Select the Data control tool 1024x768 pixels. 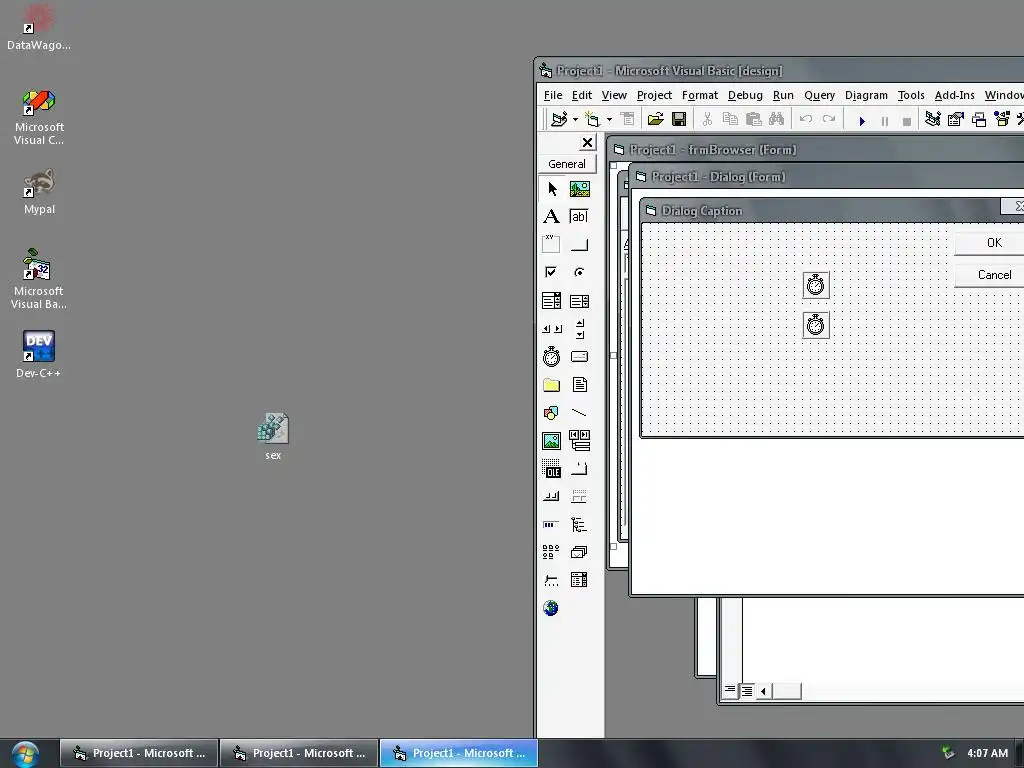579,441
